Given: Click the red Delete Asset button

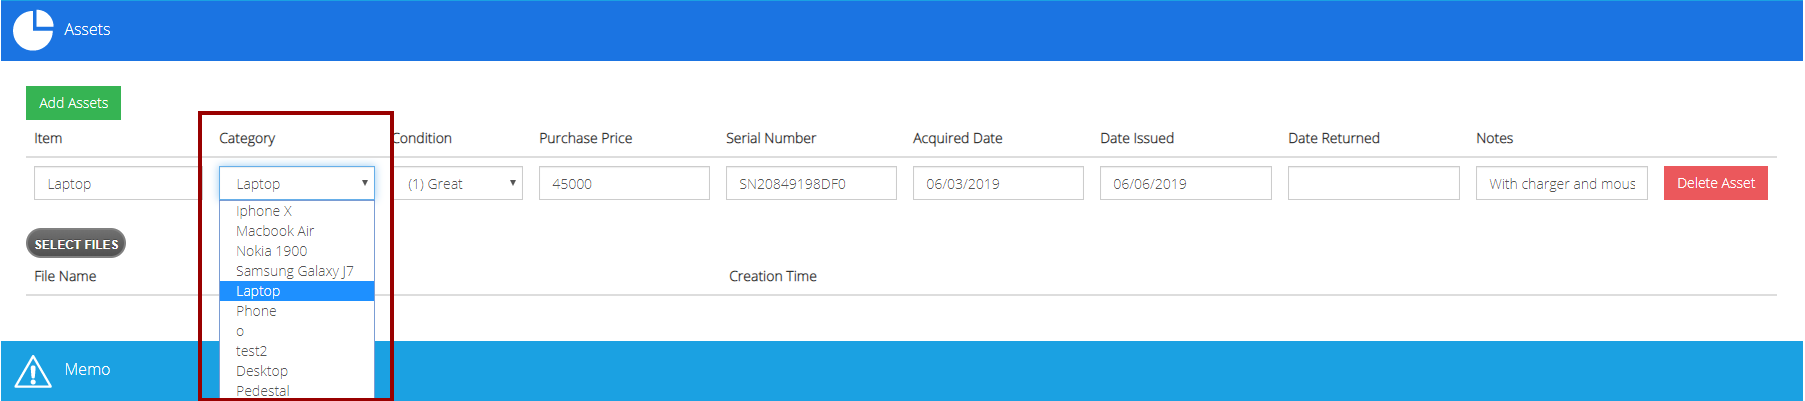Looking at the screenshot, I should coord(1715,183).
